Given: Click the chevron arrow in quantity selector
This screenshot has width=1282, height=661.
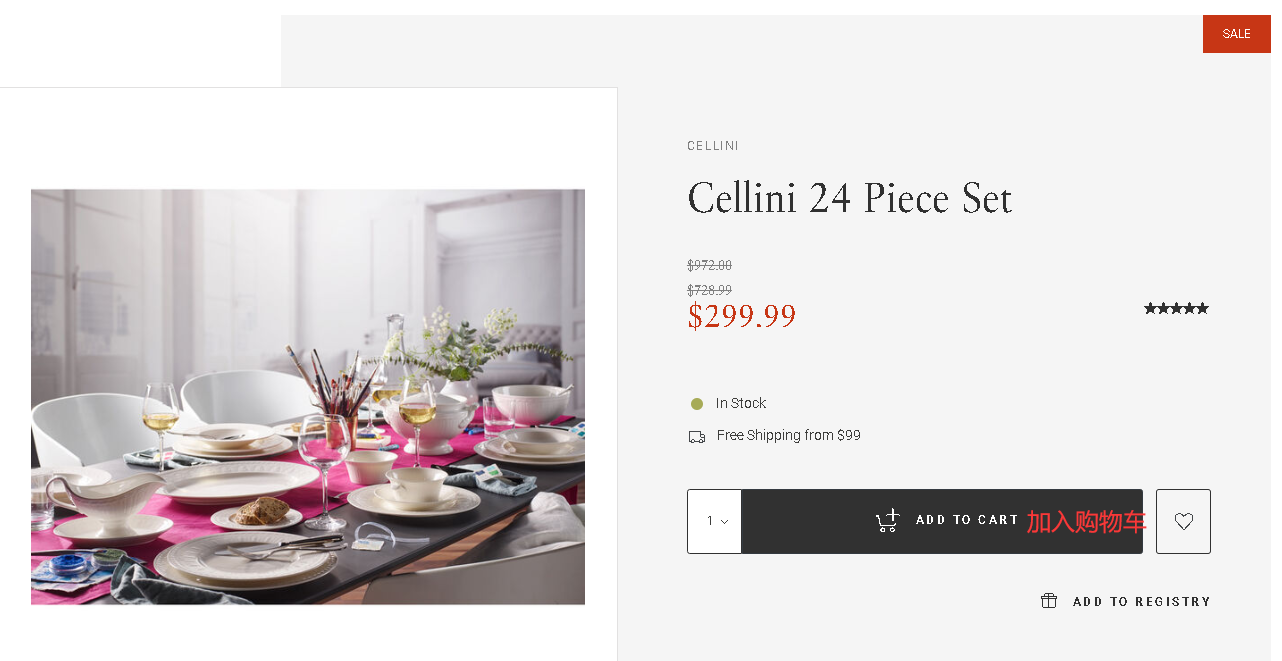Looking at the screenshot, I should tap(724, 521).
